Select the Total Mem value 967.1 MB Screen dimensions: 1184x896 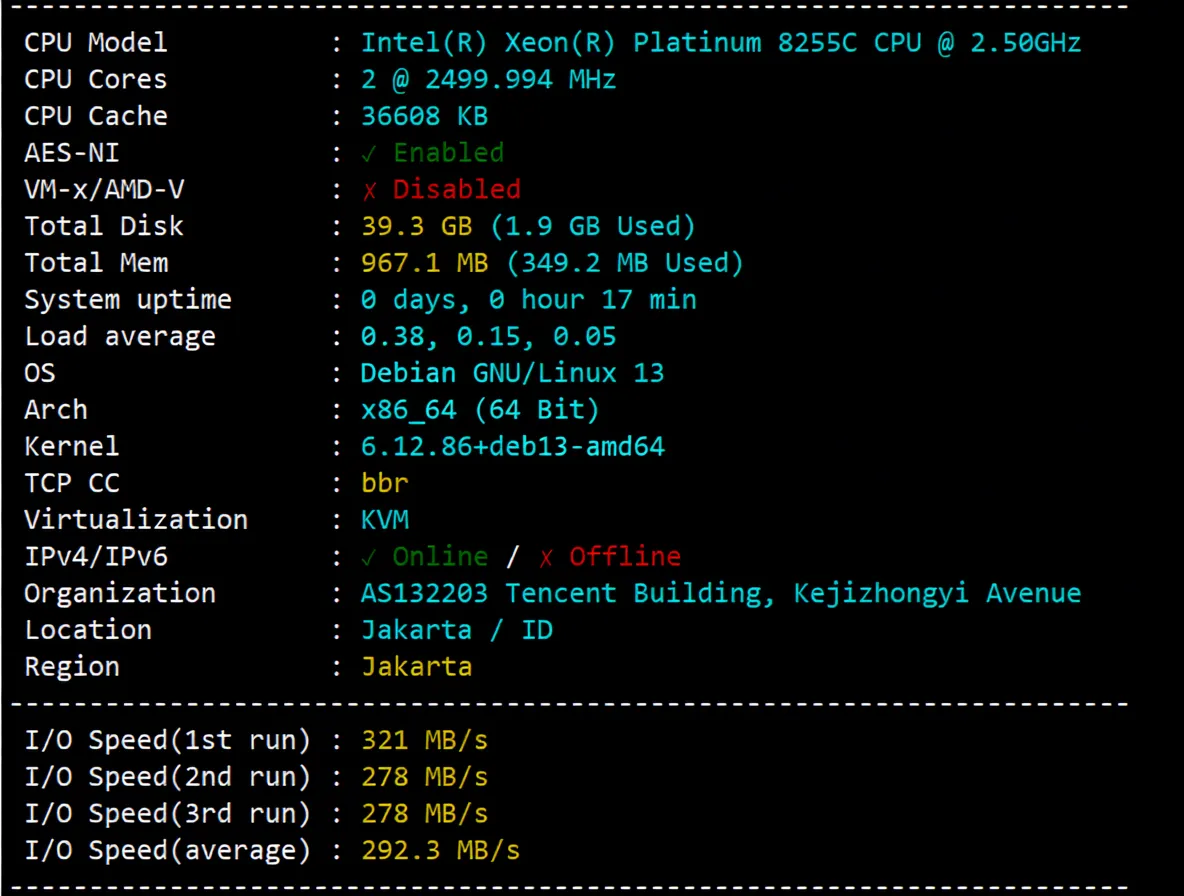pyautogui.click(x=424, y=263)
